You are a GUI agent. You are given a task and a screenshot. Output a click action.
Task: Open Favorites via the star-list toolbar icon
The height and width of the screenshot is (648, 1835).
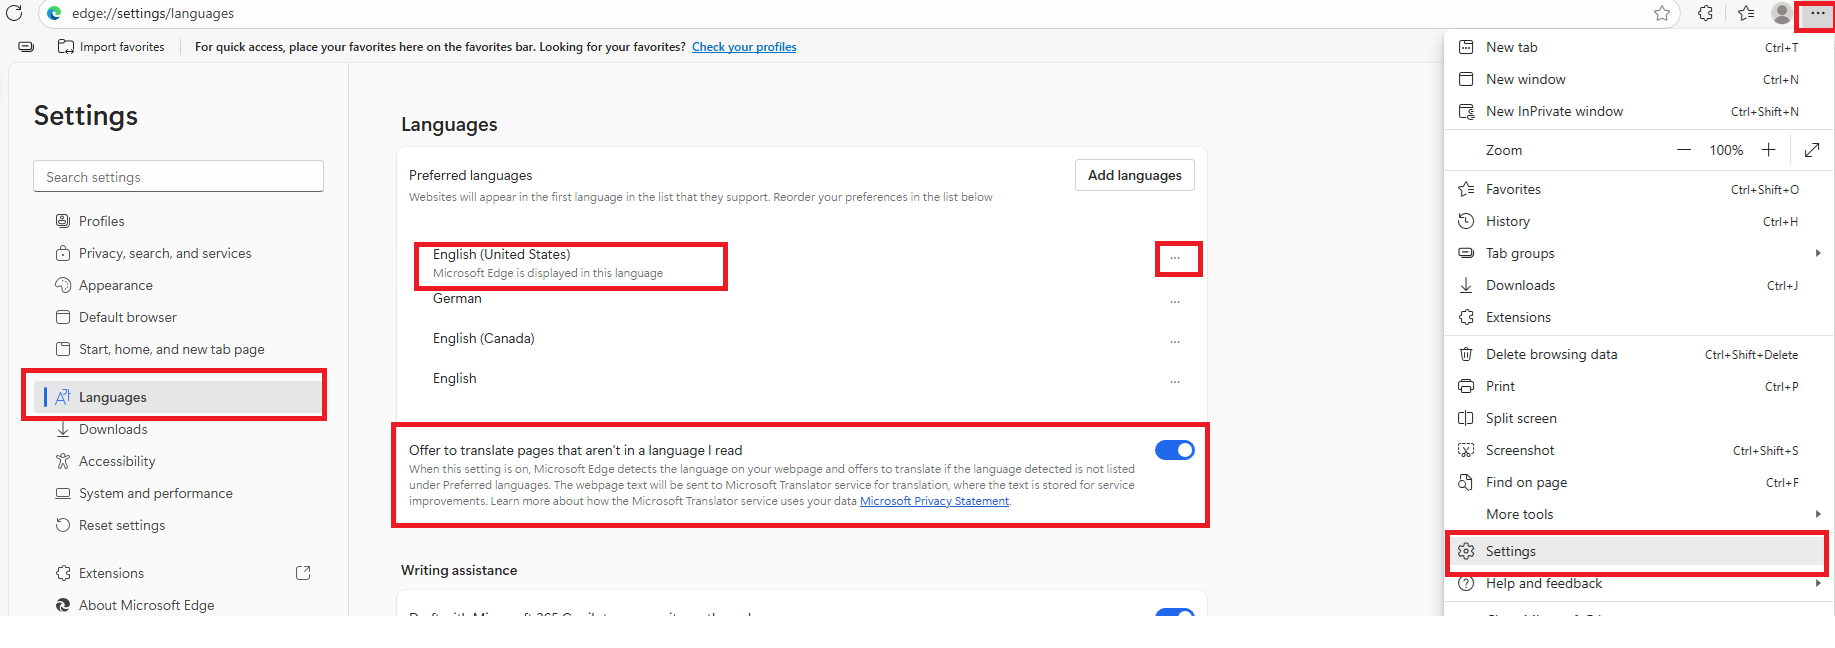coord(1744,14)
